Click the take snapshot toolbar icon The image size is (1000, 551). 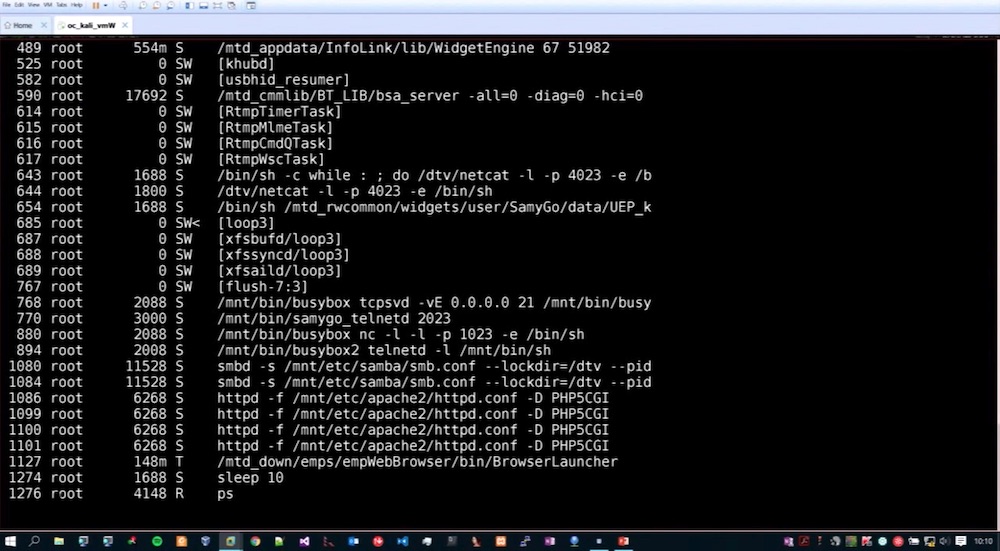[142, 6]
